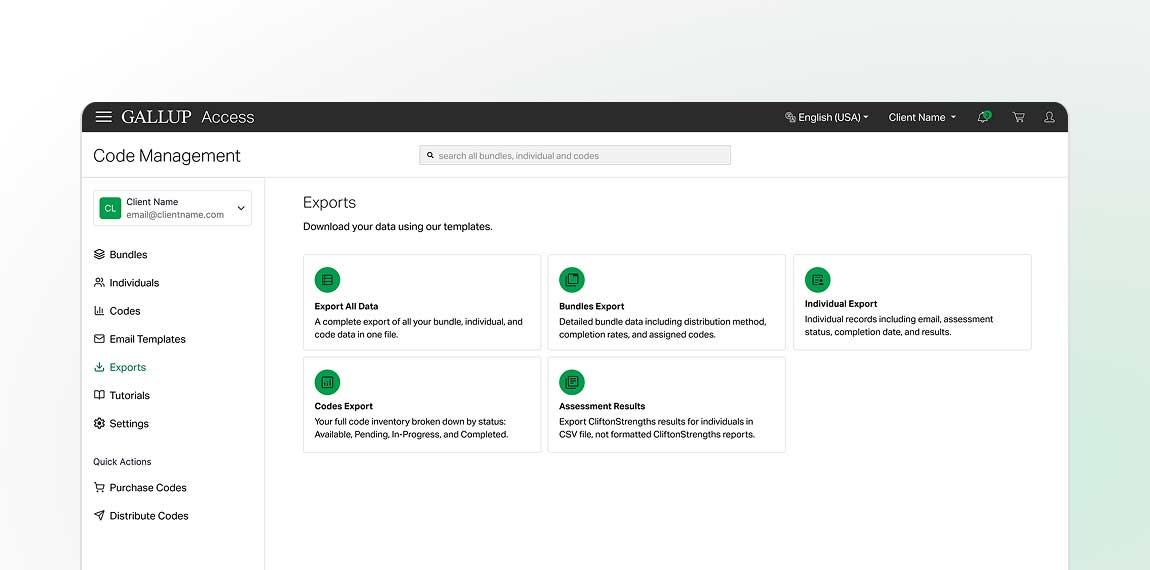
Task: Click the Purchase Codes cart icon
Action: [x=99, y=488]
